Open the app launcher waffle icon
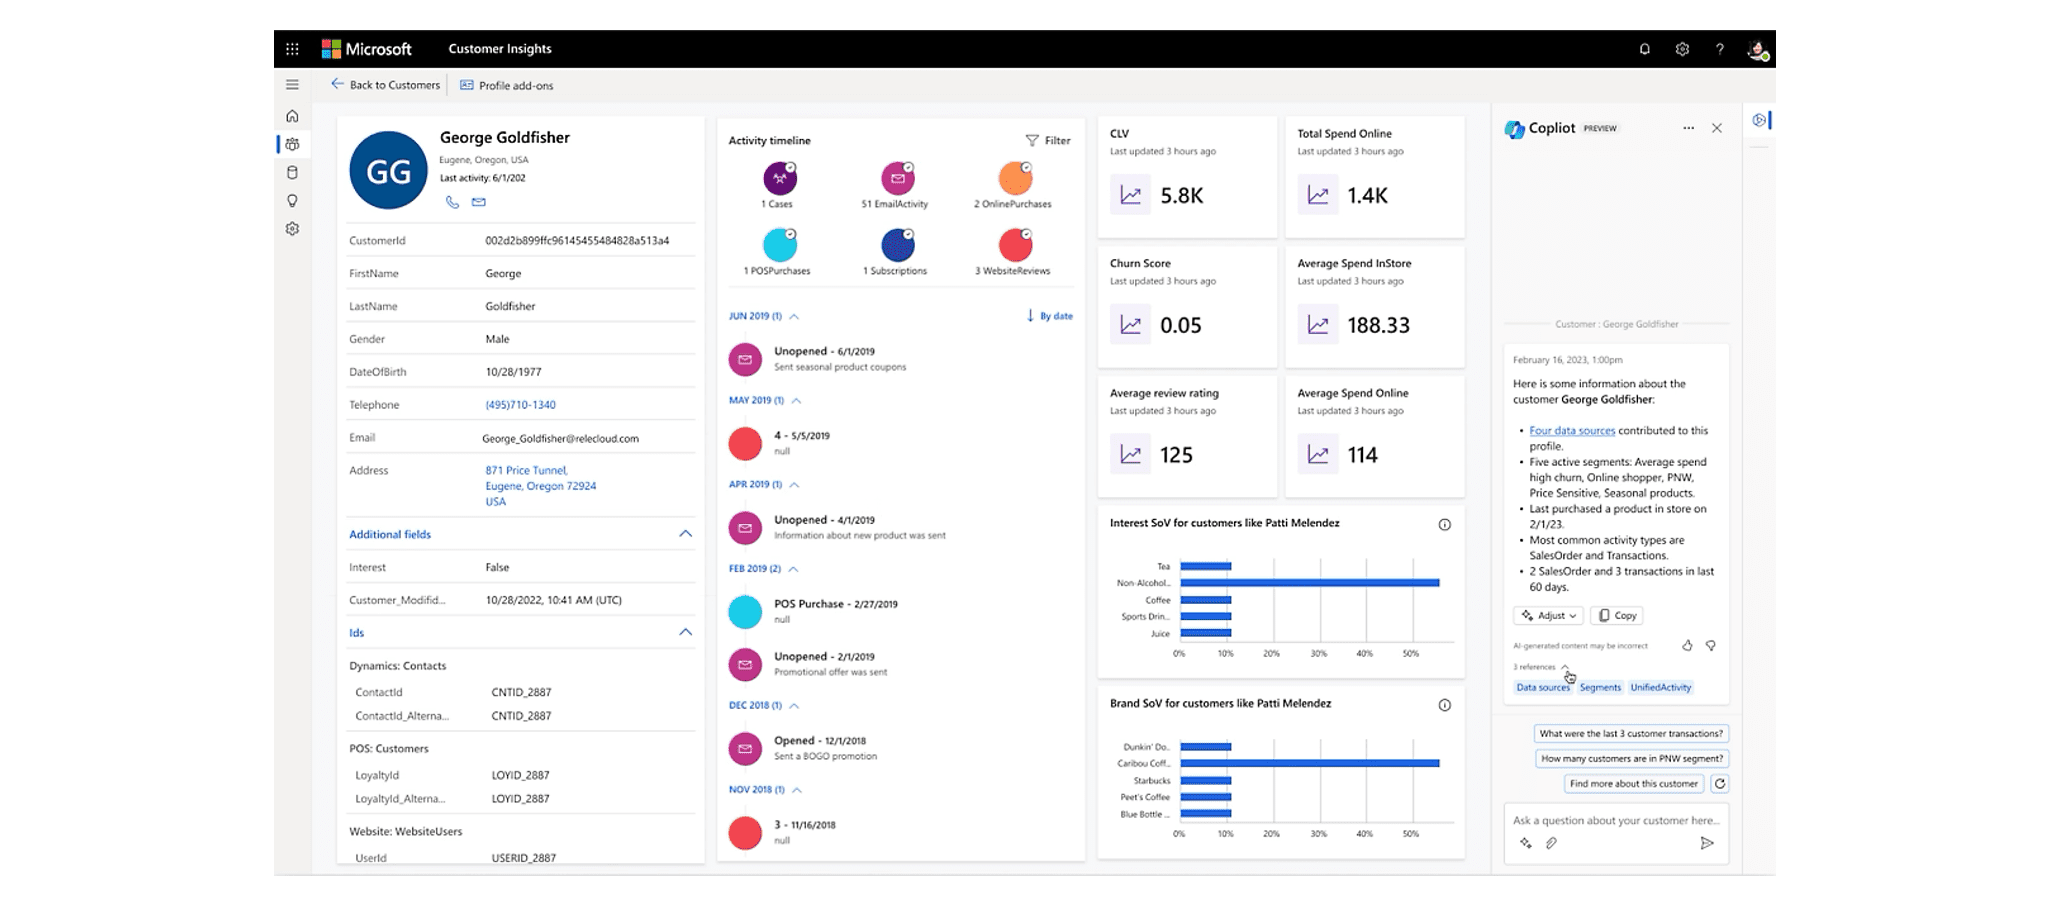The height and width of the screenshot is (907, 2048). pyautogui.click(x=292, y=49)
